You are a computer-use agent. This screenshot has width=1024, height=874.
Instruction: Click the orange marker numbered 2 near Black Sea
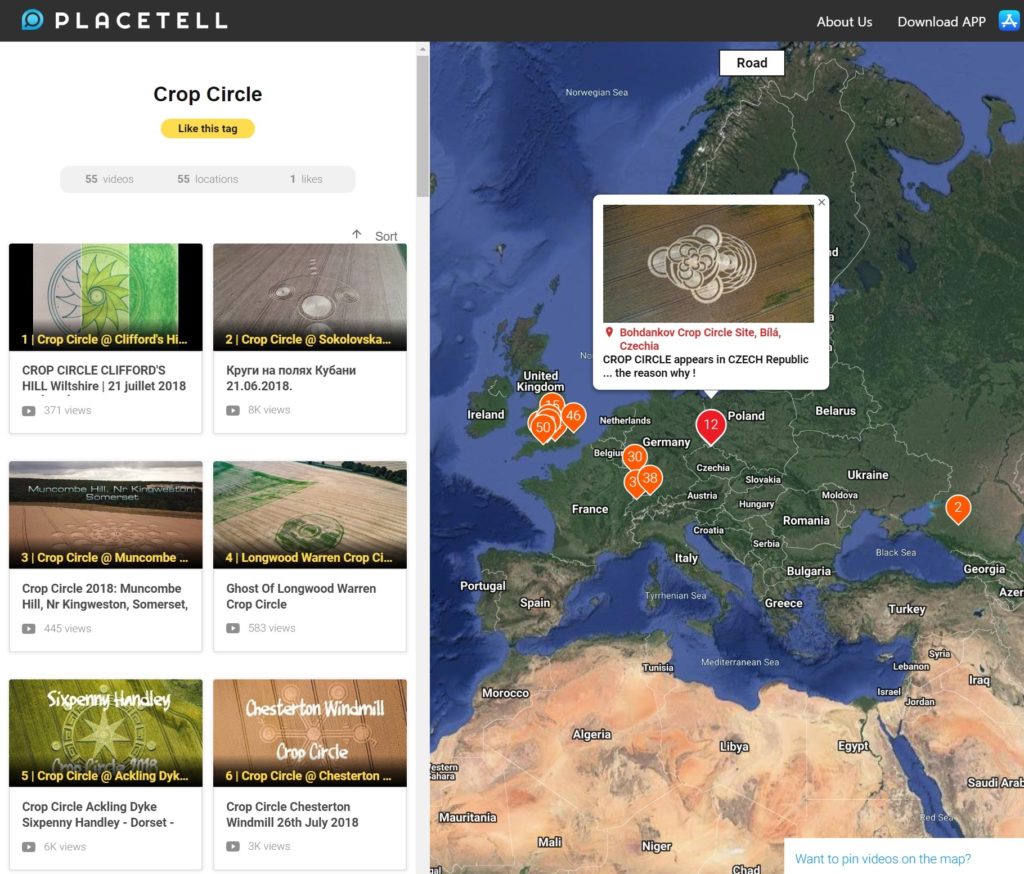coord(957,509)
